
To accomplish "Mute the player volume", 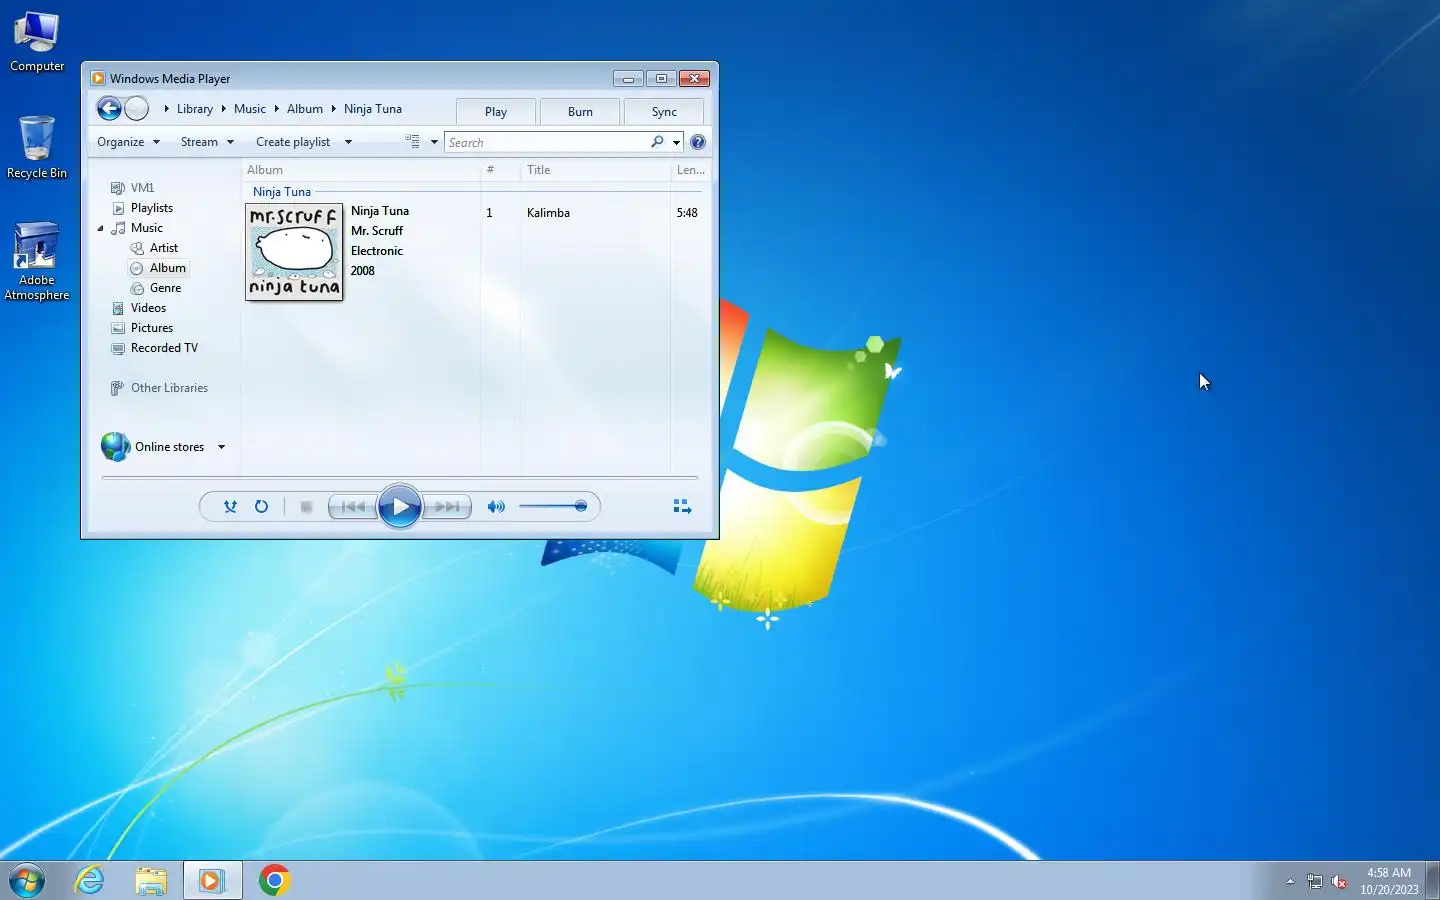I will (496, 507).
